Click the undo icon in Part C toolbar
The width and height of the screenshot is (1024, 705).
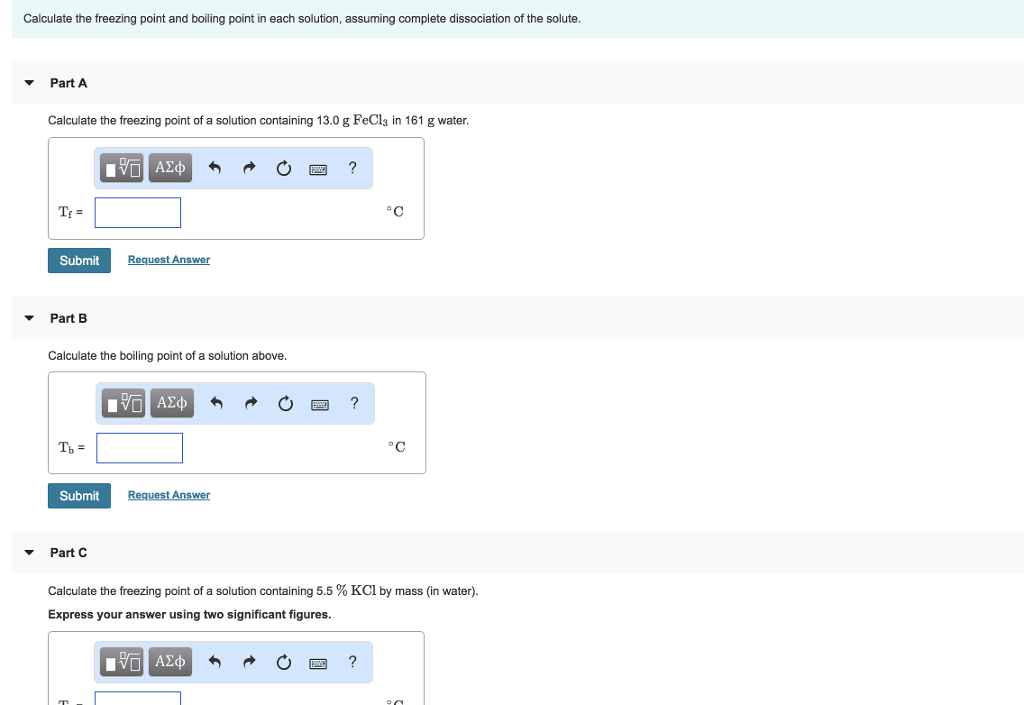tap(215, 661)
